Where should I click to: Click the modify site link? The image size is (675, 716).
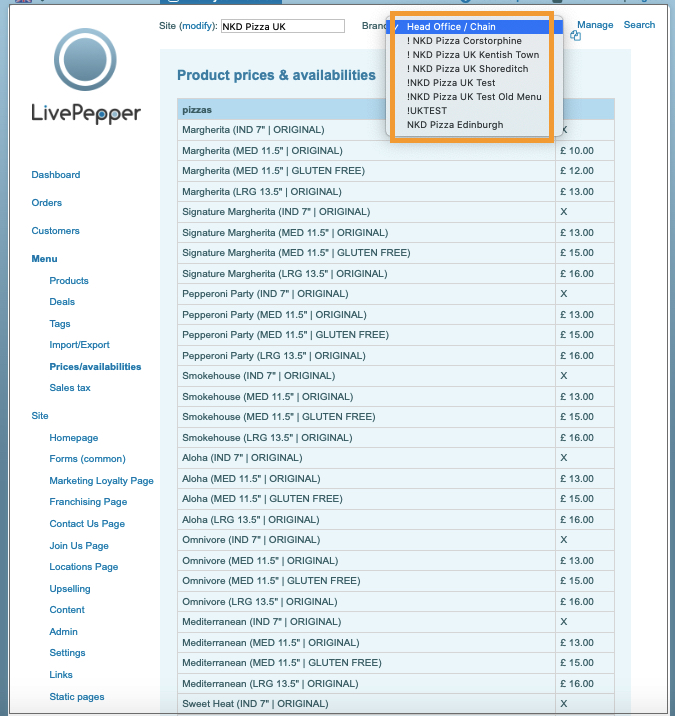pyautogui.click(x=197, y=26)
